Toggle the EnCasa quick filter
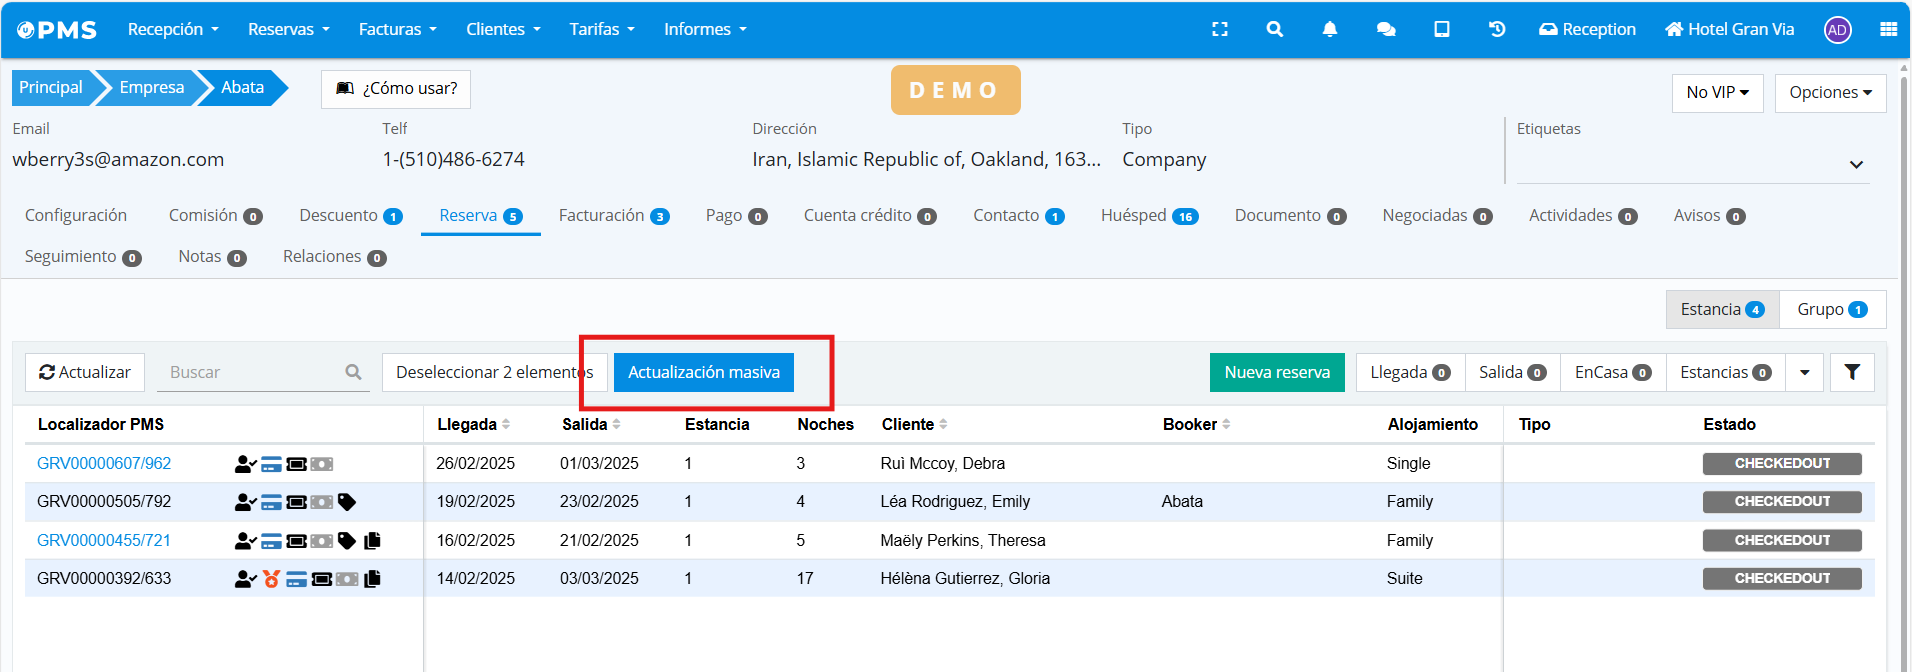Viewport: 1912px width, 672px height. pyautogui.click(x=1611, y=372)
